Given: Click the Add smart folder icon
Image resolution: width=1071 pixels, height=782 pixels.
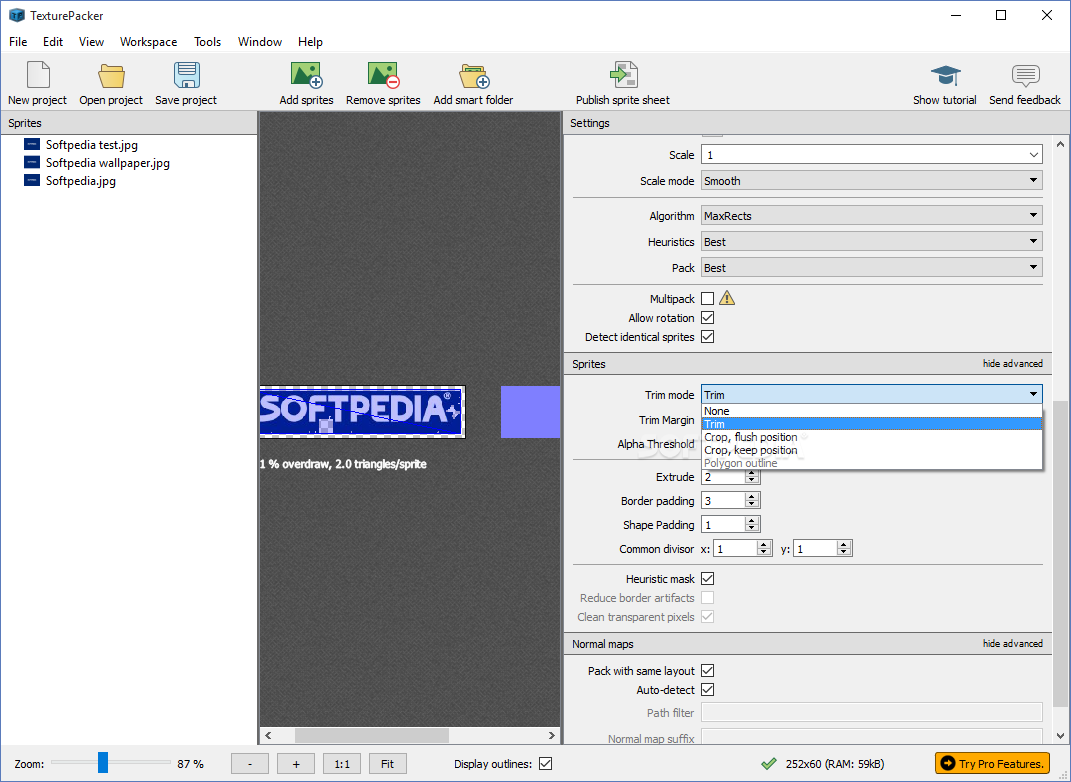Looking at the screenshot, I should 474,76.
